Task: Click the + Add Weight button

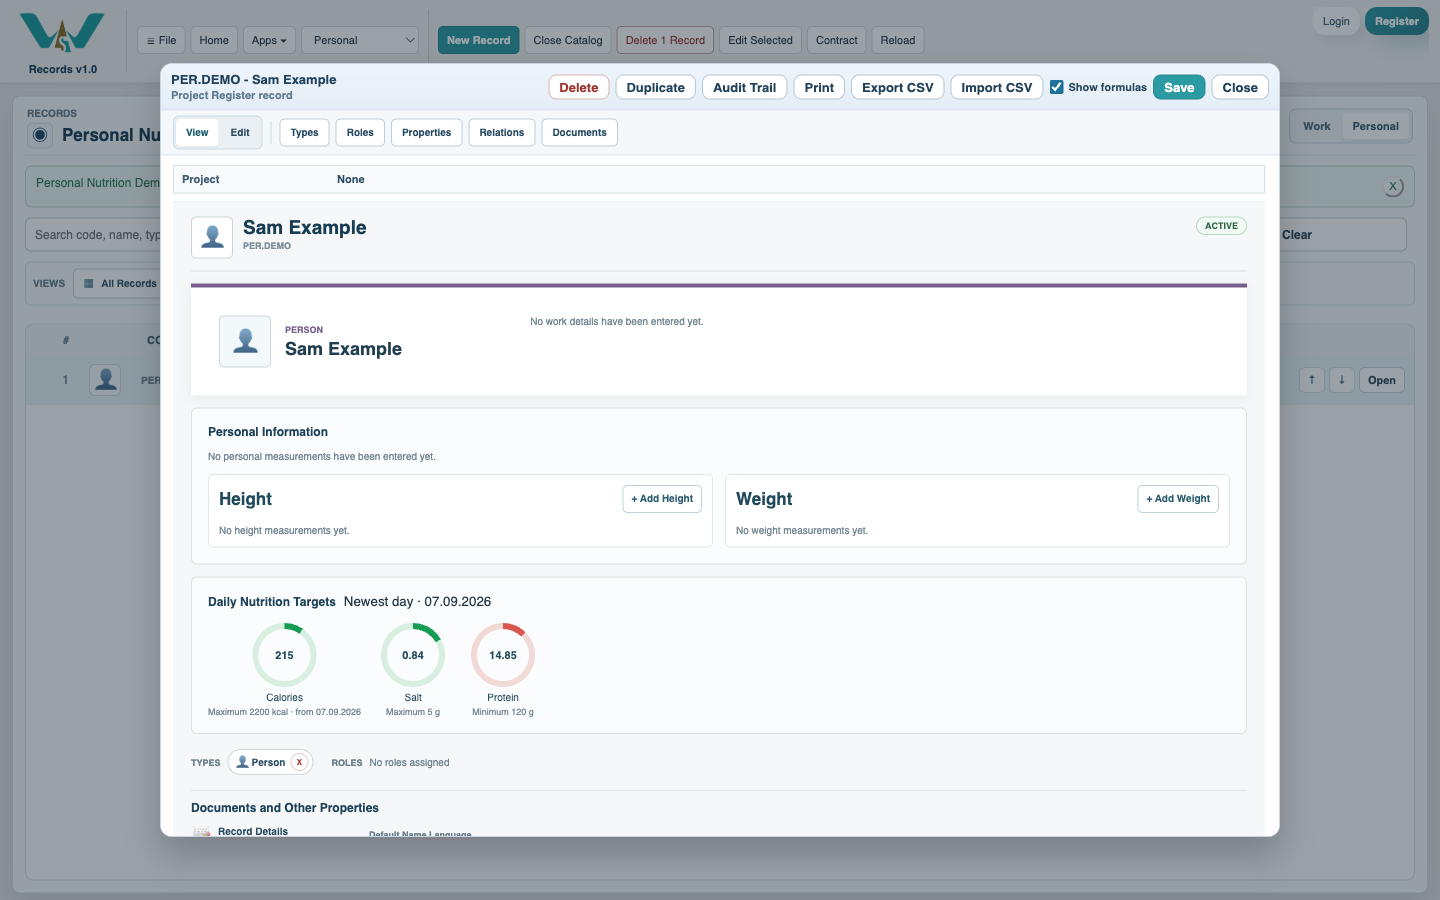Action: pyautogui.click(x=1178, y=499)
